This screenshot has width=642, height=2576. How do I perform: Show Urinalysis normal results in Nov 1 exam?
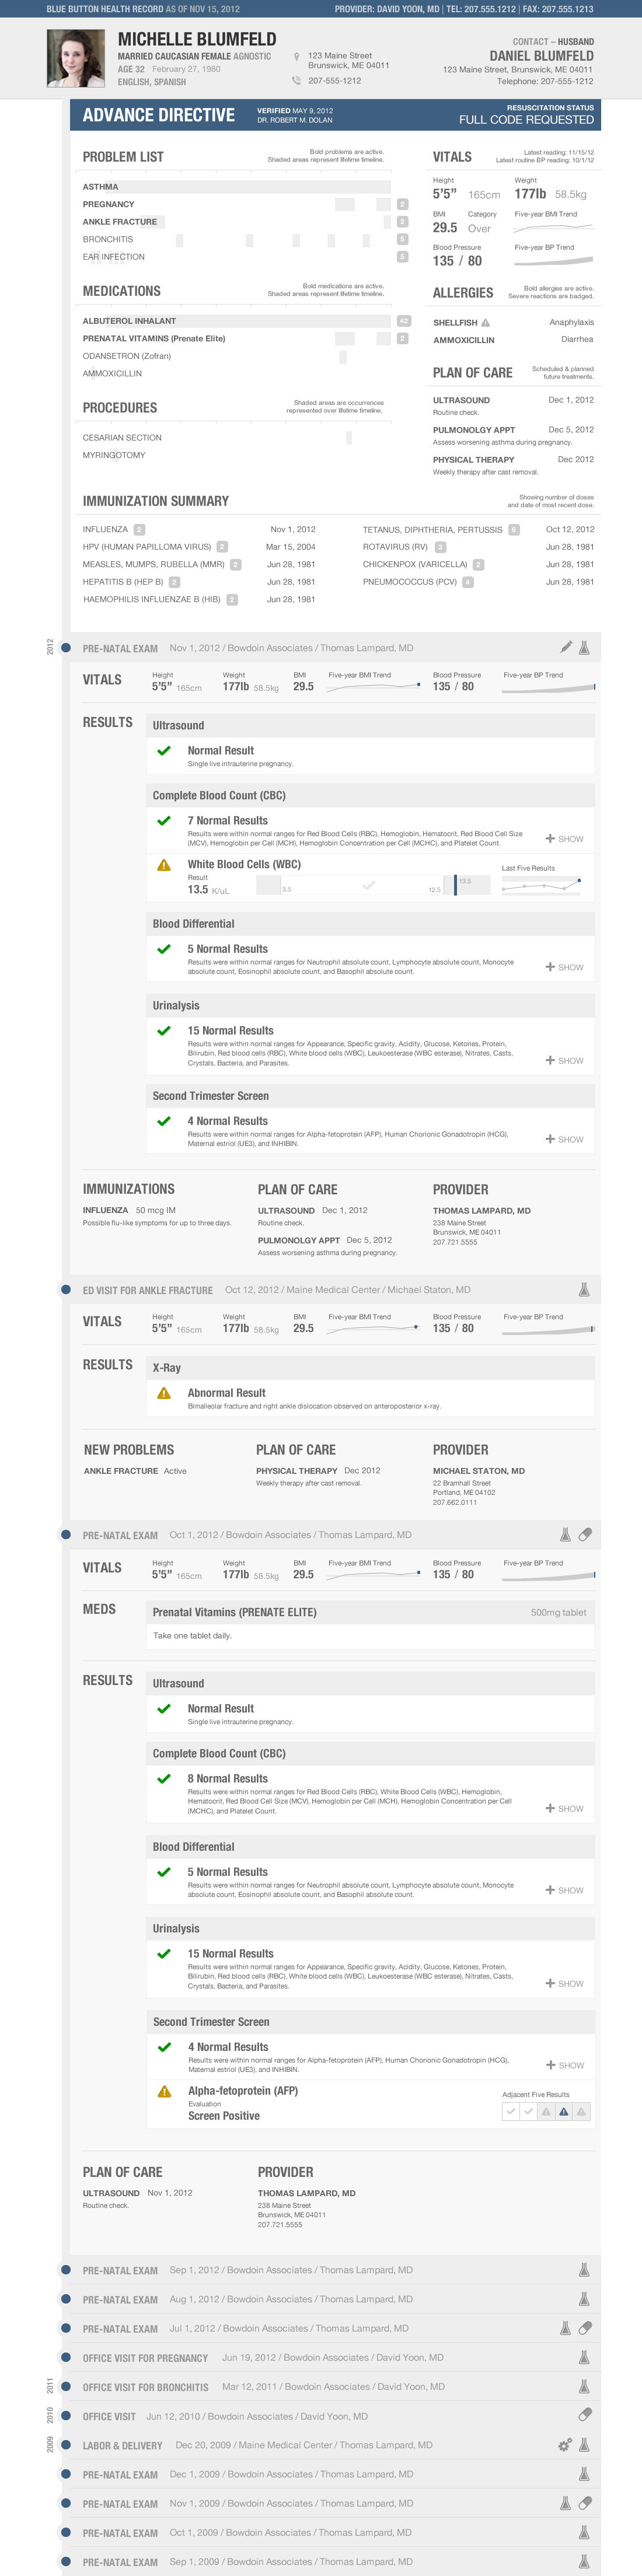(565, 1060)
